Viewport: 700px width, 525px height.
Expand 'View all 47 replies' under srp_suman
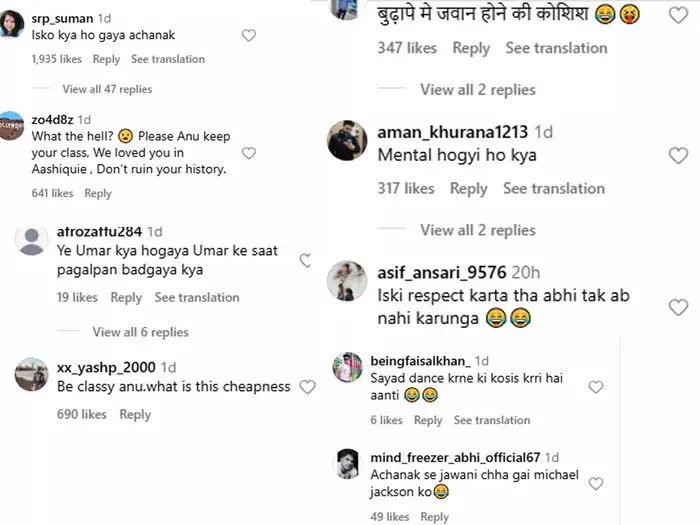click(107, 89)
